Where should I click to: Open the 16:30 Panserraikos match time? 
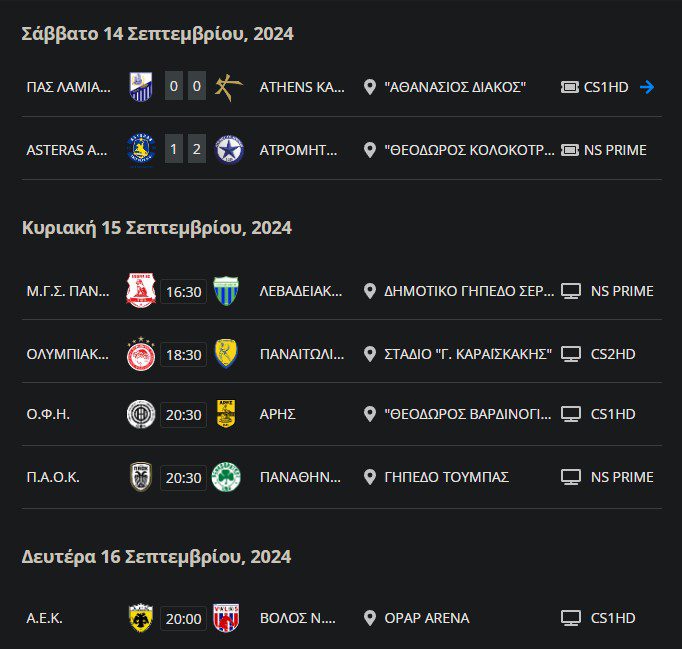point(183,292)
